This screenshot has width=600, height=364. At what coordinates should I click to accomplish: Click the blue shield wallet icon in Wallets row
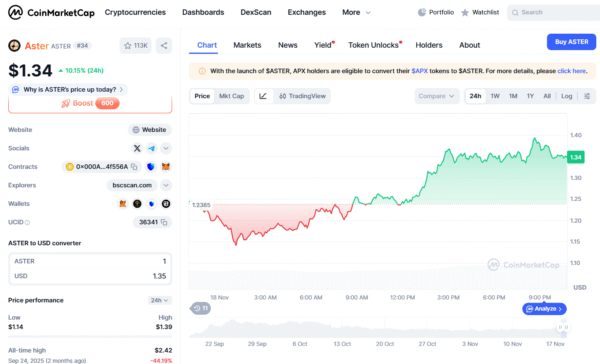tap(152, 204)
